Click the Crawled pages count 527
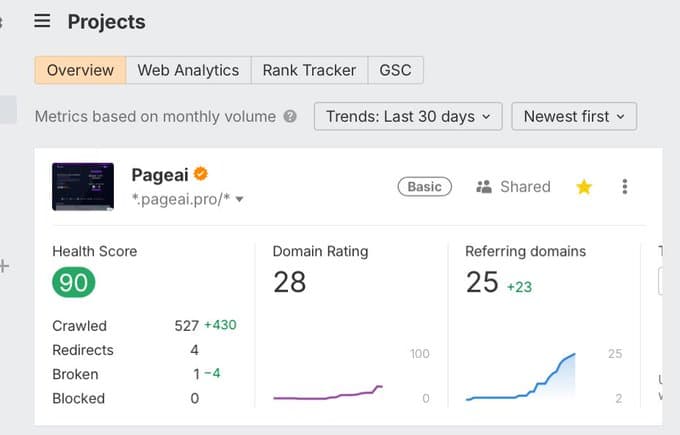Screen dimensions: 680x435 186,325
